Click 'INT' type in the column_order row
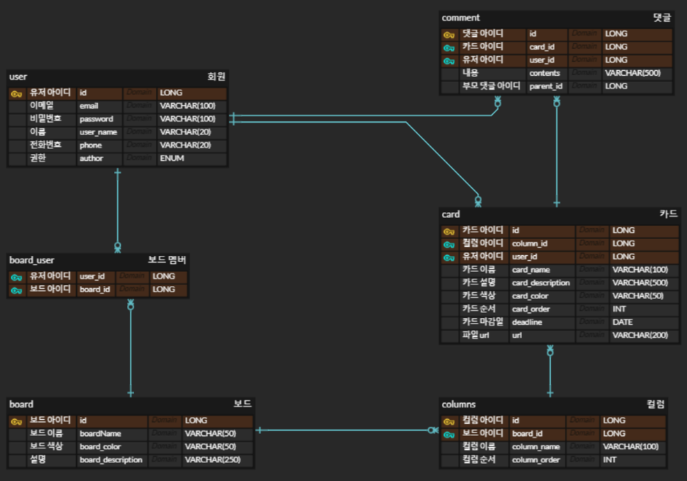 click(x=609, y=460)
